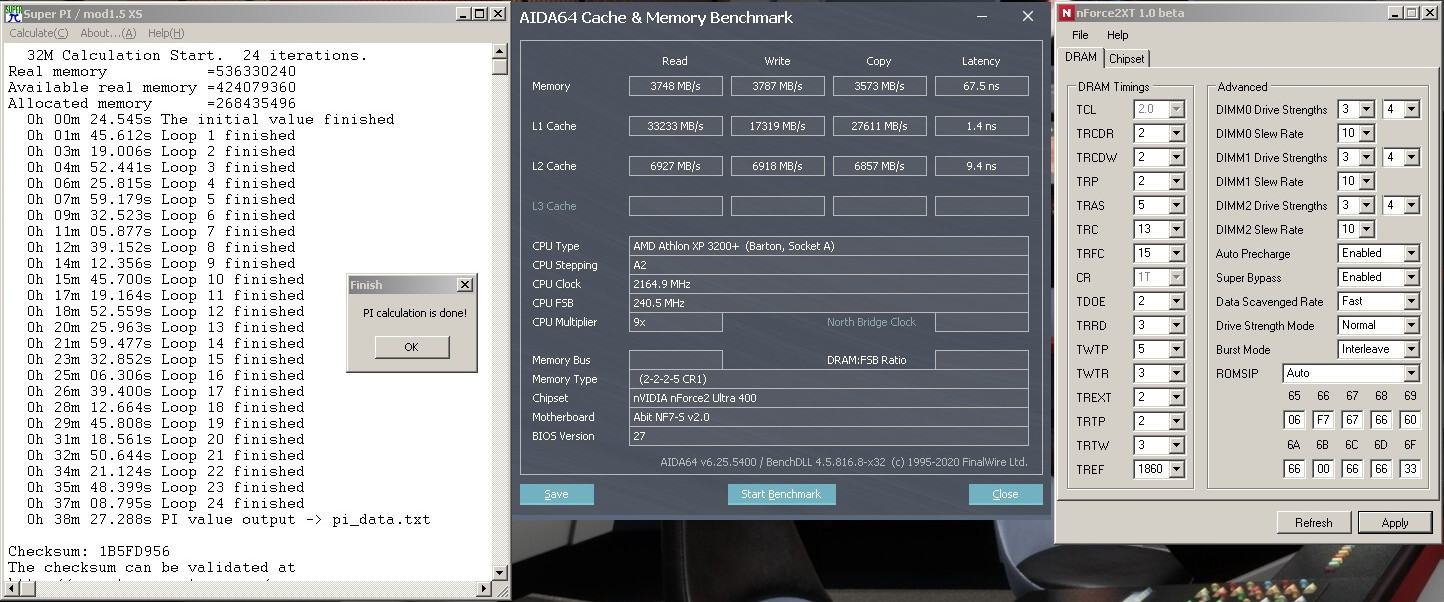
Task: Open the TWTP timing dropdown
Action: pyautogui.click(x=1177, y=349)
